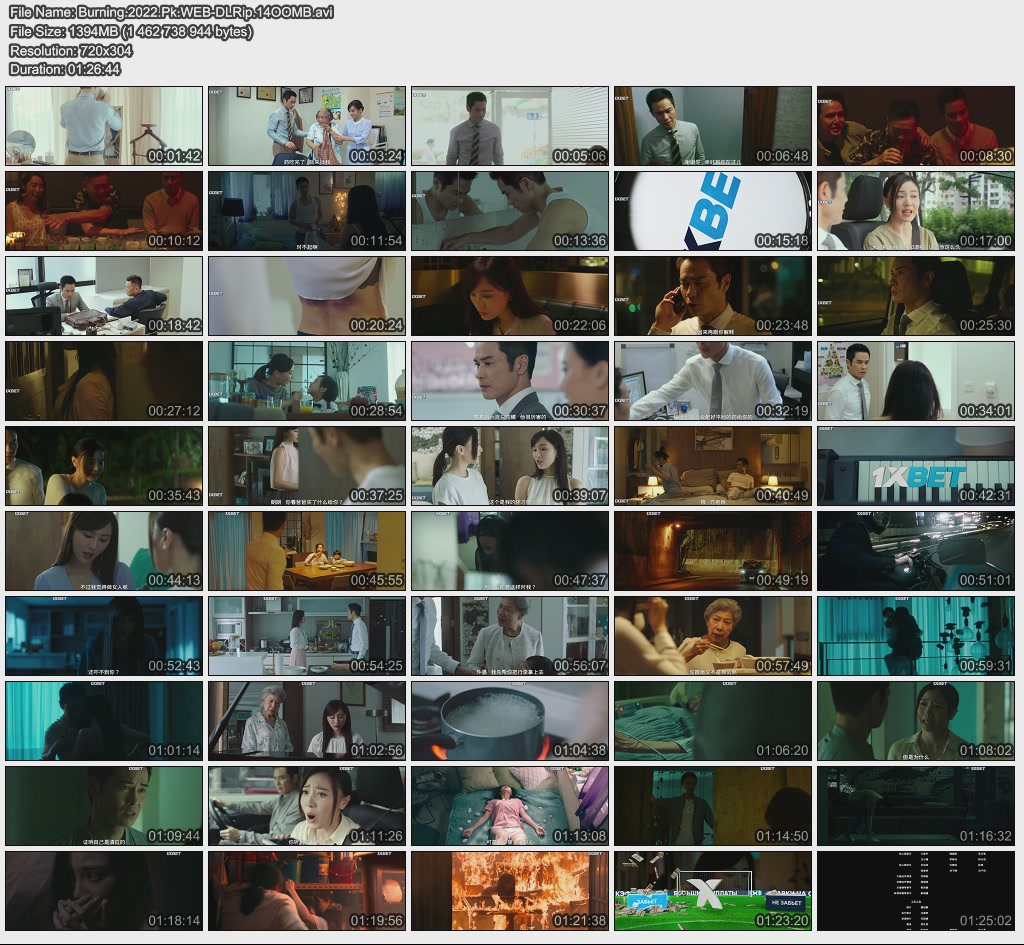
Task: Click the soccer field ad frame at 01:23:20
Action: pyautogui.click(x=713, y=891)
